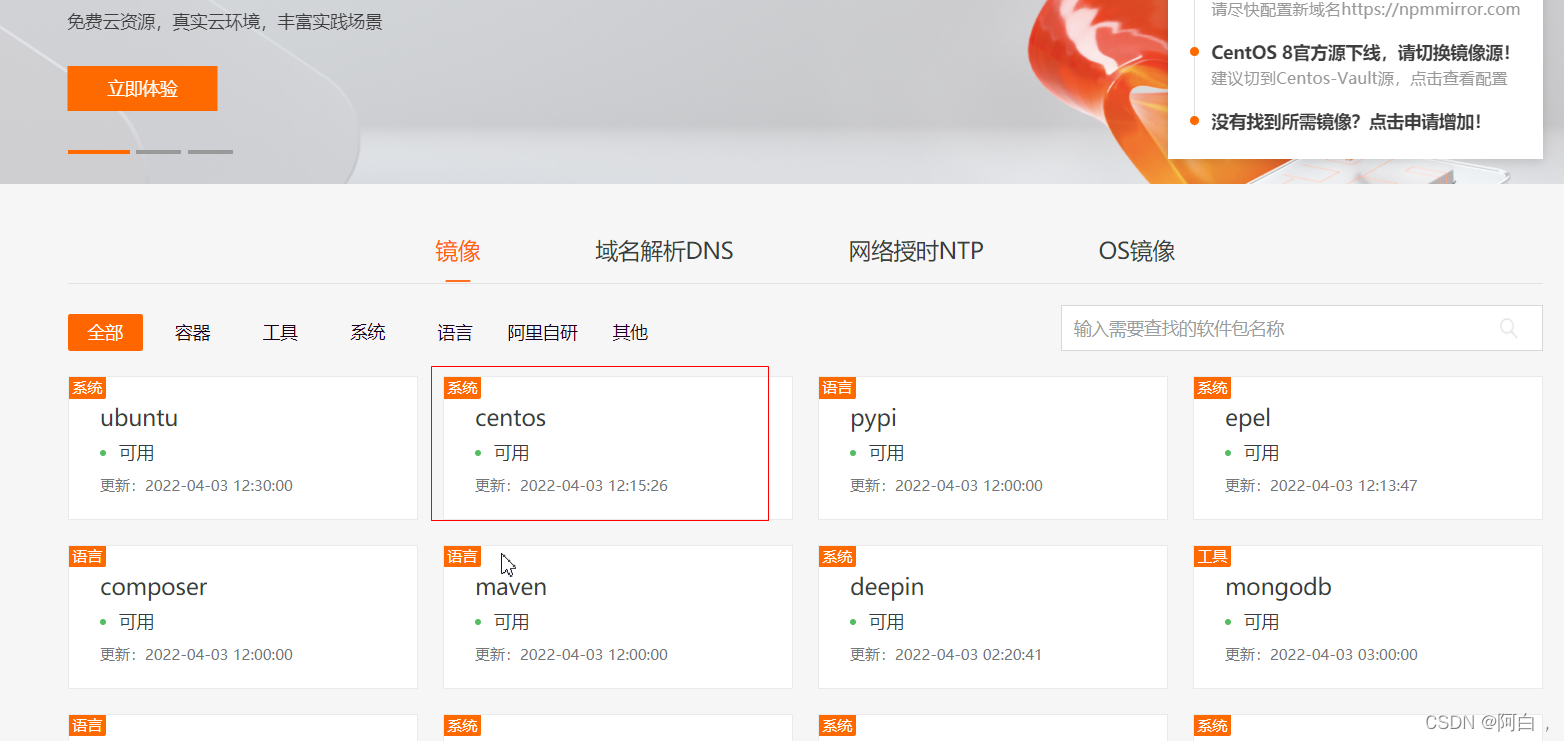Image resolution: width=1564 pixels, height=741 pixels.
Task: Open the deepin mirror card
Action: coord(993,617)
